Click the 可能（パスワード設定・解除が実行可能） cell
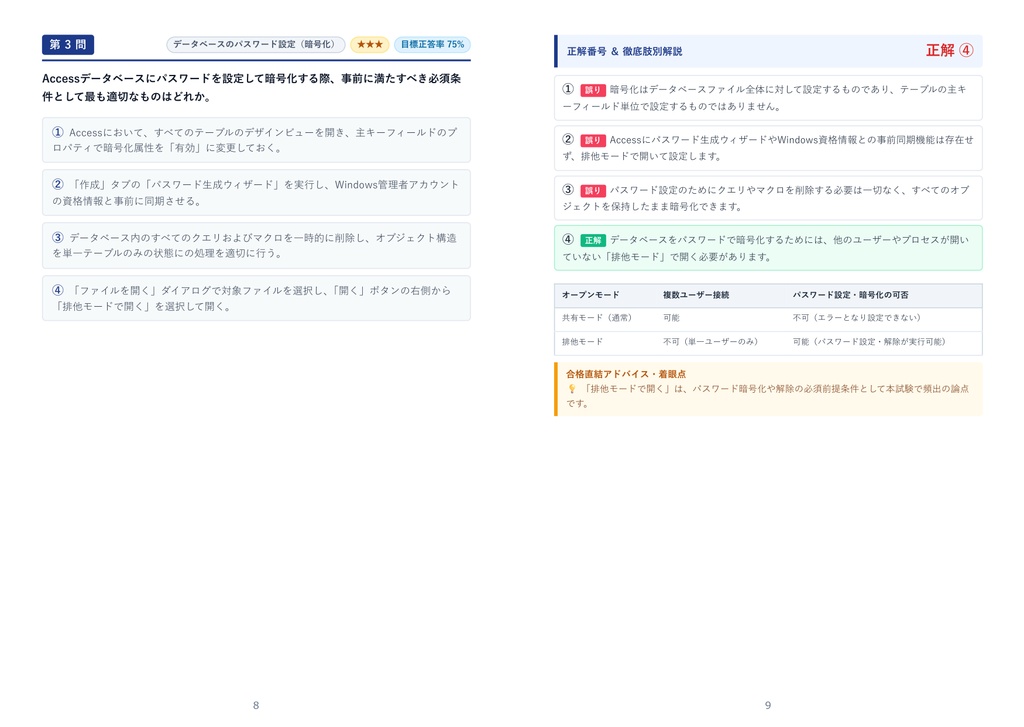Viewport: 1024px width, 727px height. 869,342
